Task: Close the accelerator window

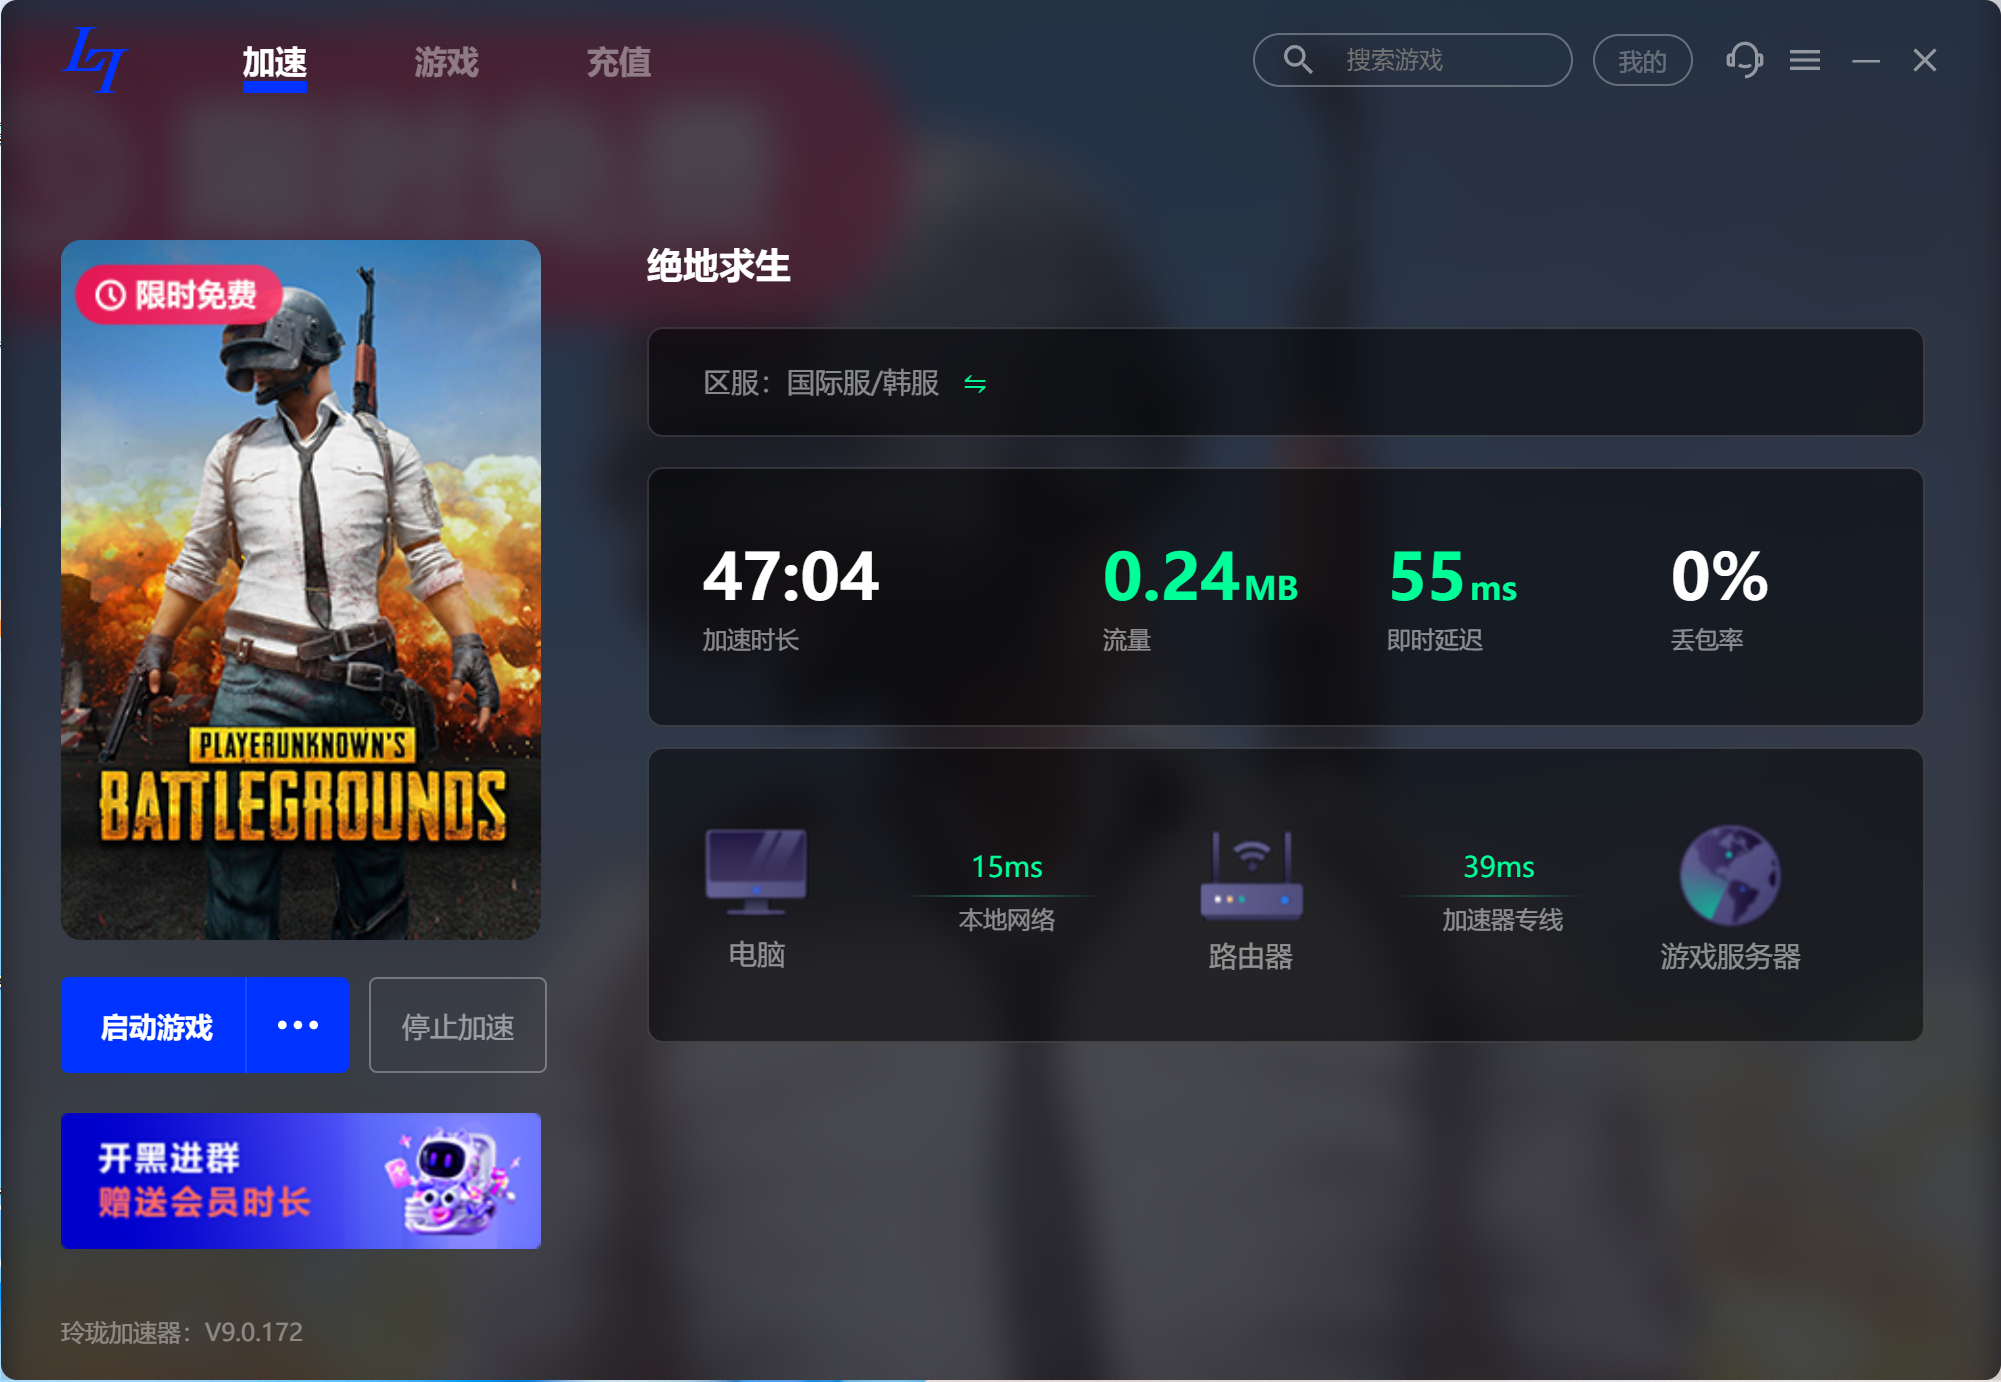Action: coord(1925,60)
